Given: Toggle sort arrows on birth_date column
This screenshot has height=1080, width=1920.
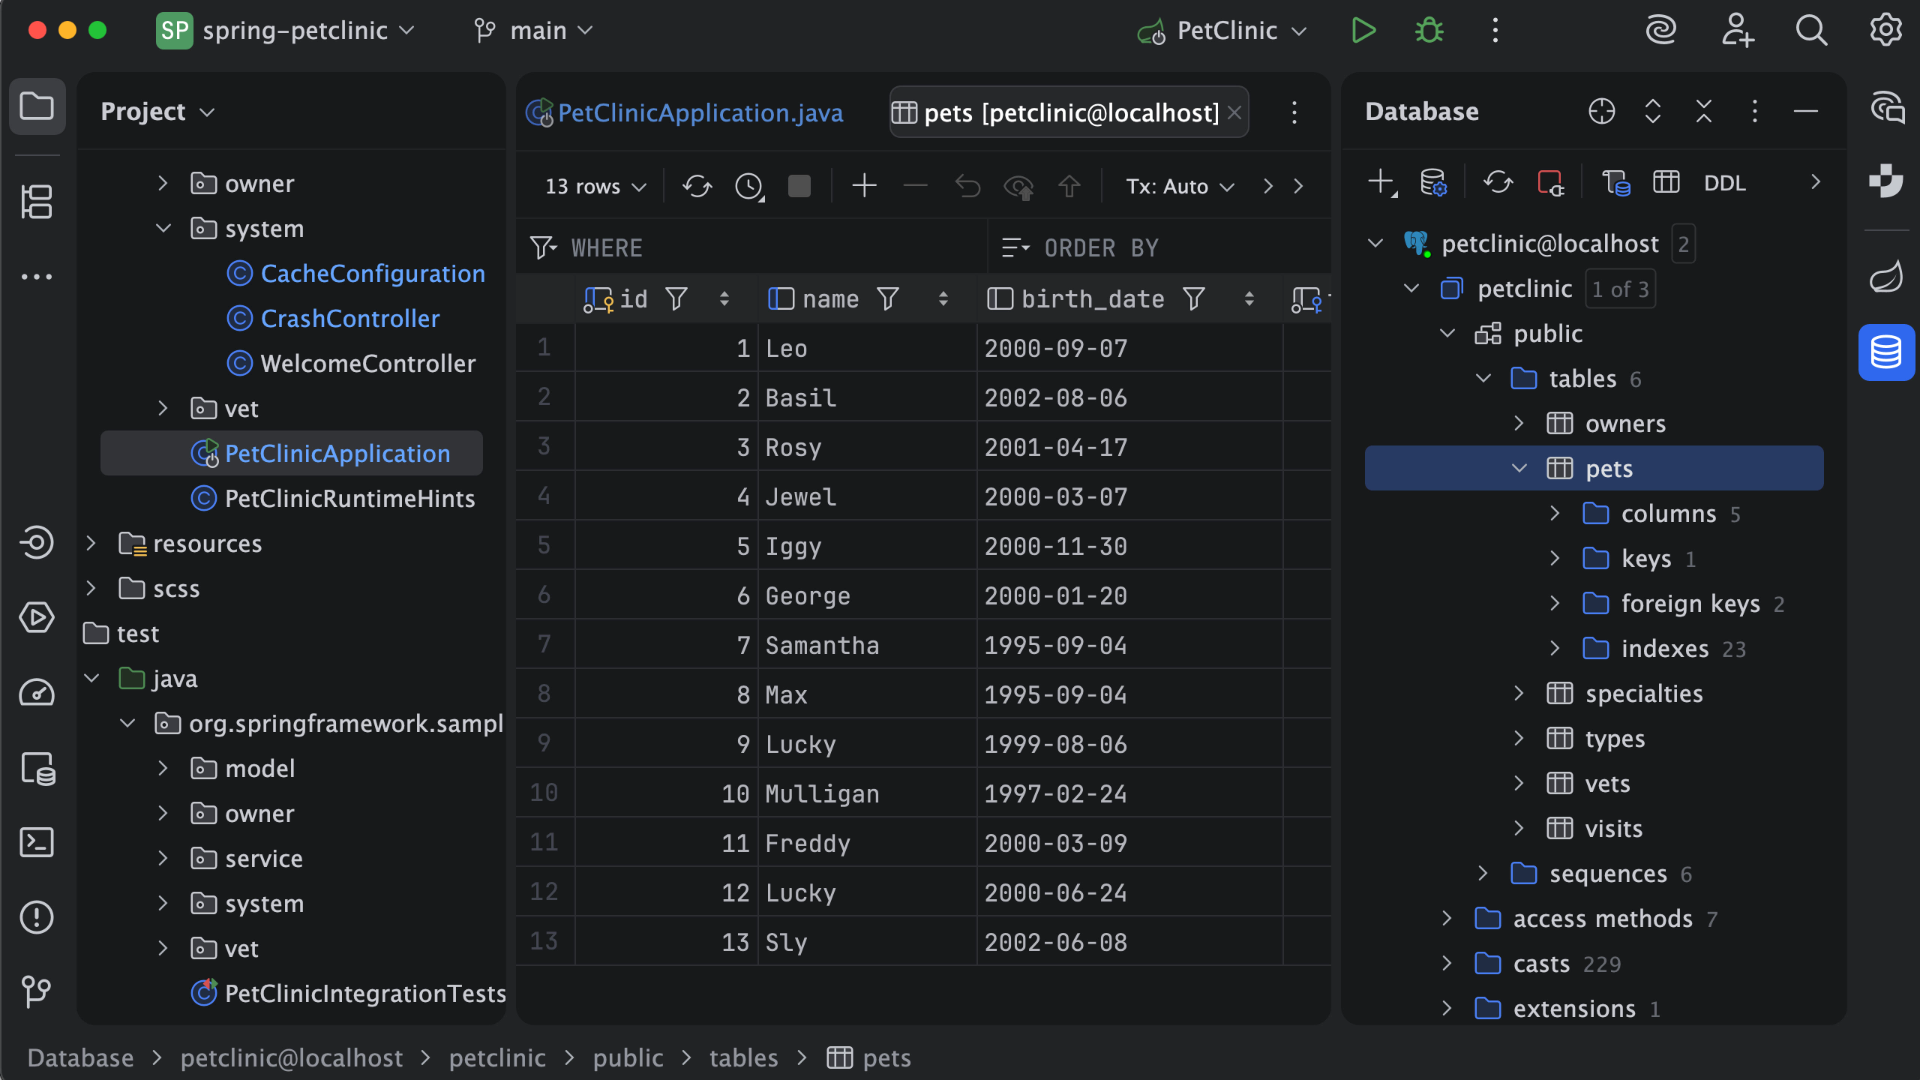Looking at the screenshot, I should tap(1249, 299).
